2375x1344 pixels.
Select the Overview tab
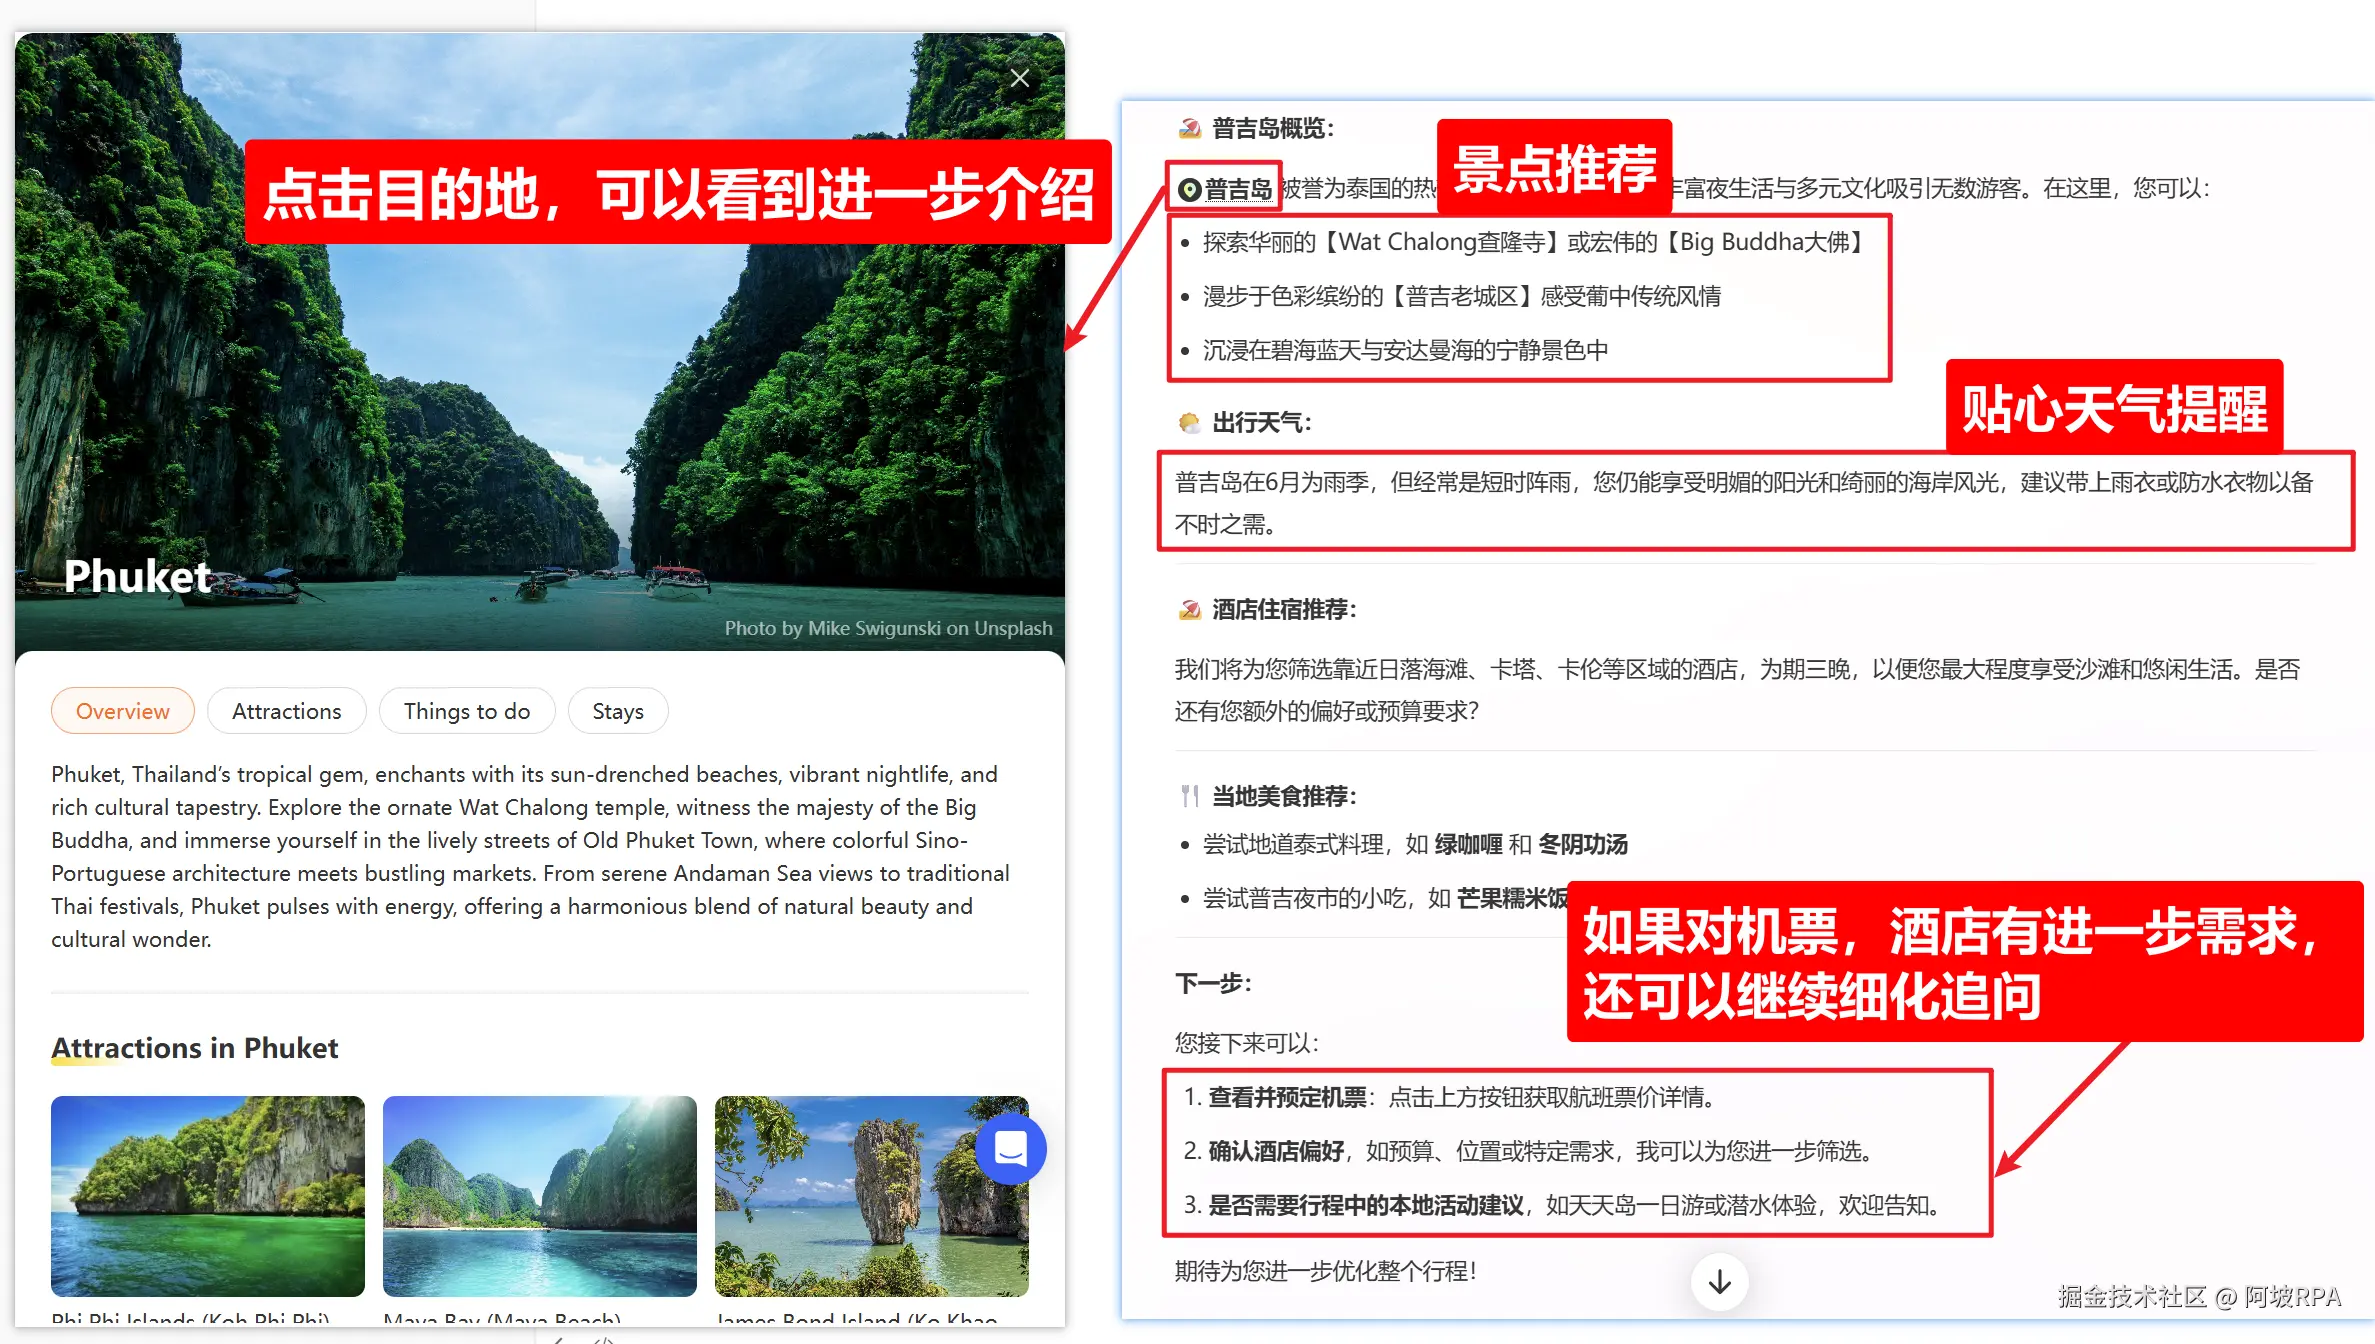pyautogui.click(x=123, y=711)
